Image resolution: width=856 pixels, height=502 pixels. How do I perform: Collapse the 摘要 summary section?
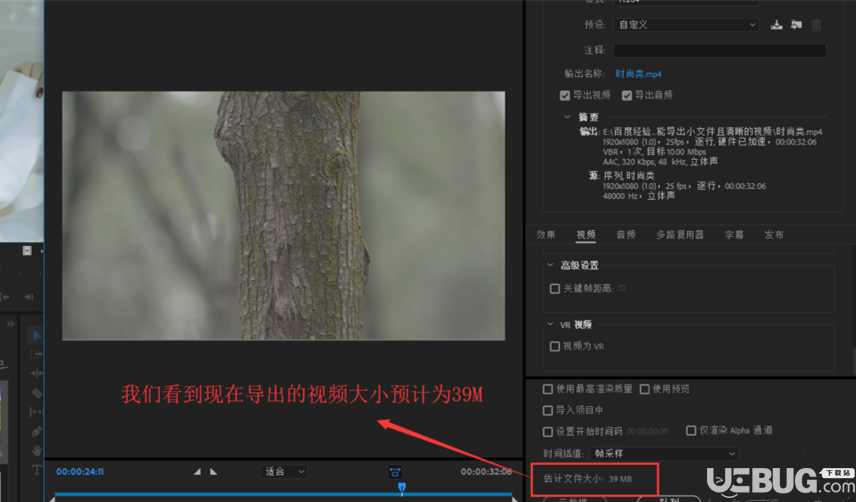[567, 117]
